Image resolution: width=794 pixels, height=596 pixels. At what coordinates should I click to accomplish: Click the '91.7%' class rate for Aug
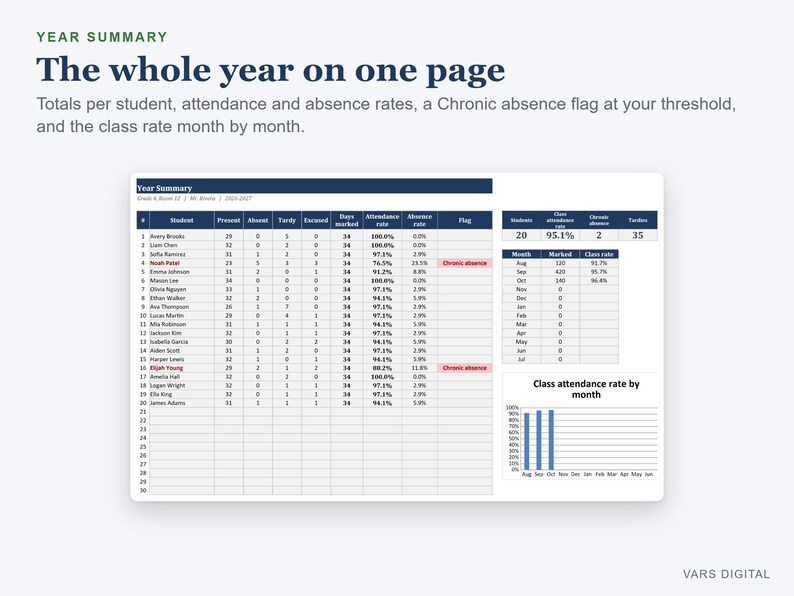[599, 263]
